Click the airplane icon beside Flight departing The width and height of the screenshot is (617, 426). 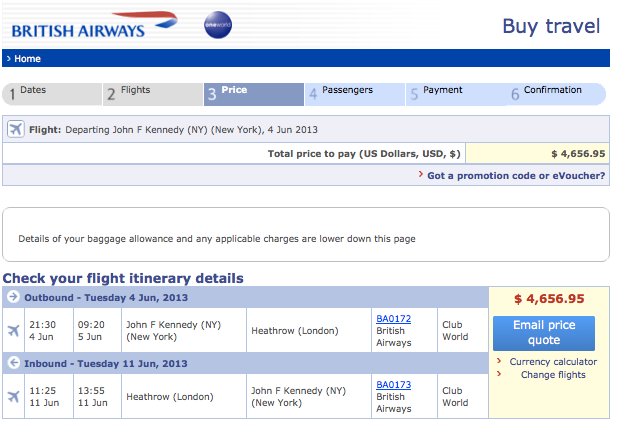pyautogui.click(x=15, y=129)
